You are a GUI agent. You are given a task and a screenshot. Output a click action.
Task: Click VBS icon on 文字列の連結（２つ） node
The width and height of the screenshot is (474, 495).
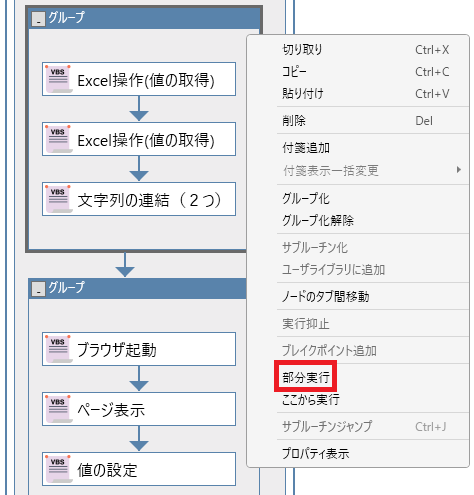tap(58, 199)
